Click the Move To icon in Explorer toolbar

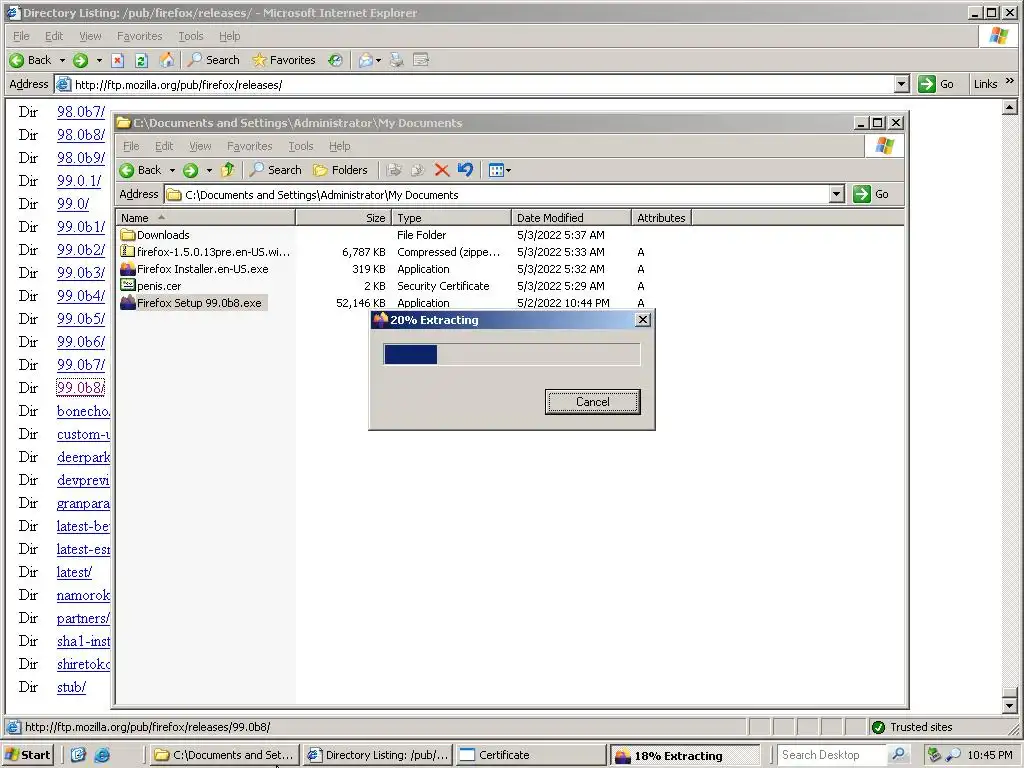coord(394,170)
